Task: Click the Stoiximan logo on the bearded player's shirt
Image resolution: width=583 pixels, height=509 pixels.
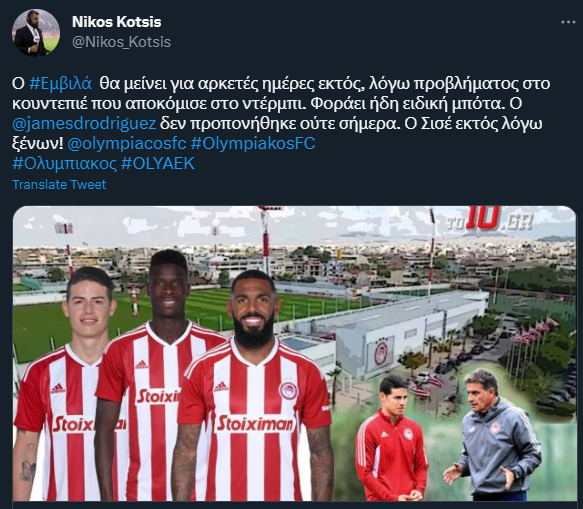Action: coord(255,424)
